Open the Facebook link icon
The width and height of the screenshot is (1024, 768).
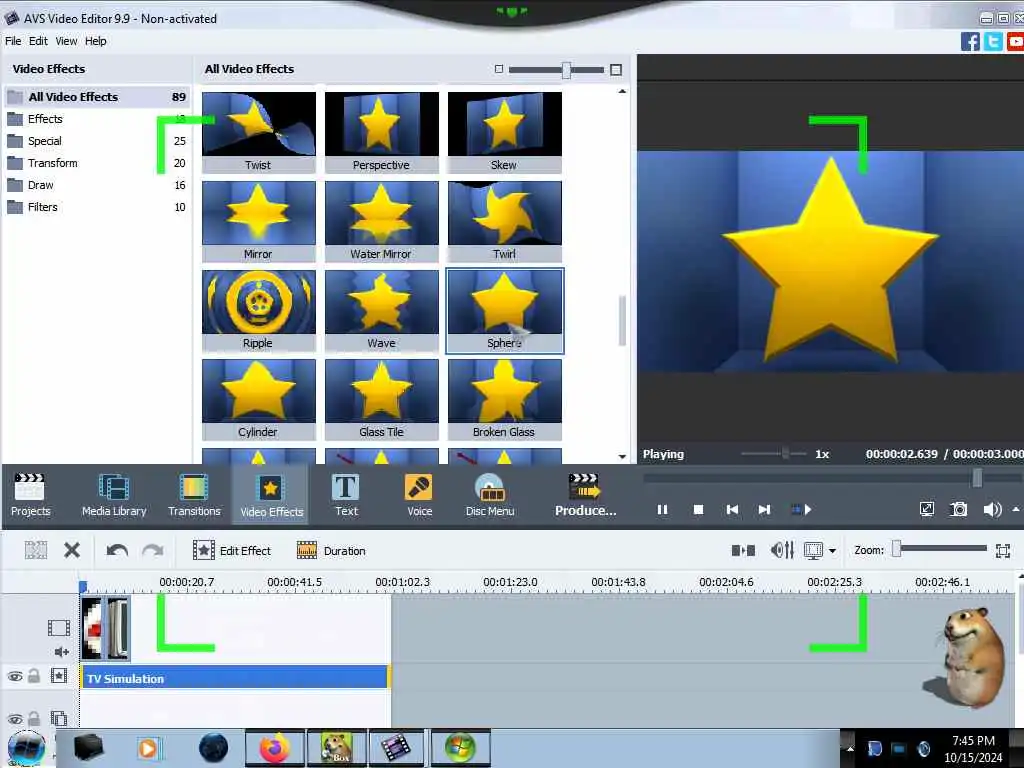click(x=970, y=42)
